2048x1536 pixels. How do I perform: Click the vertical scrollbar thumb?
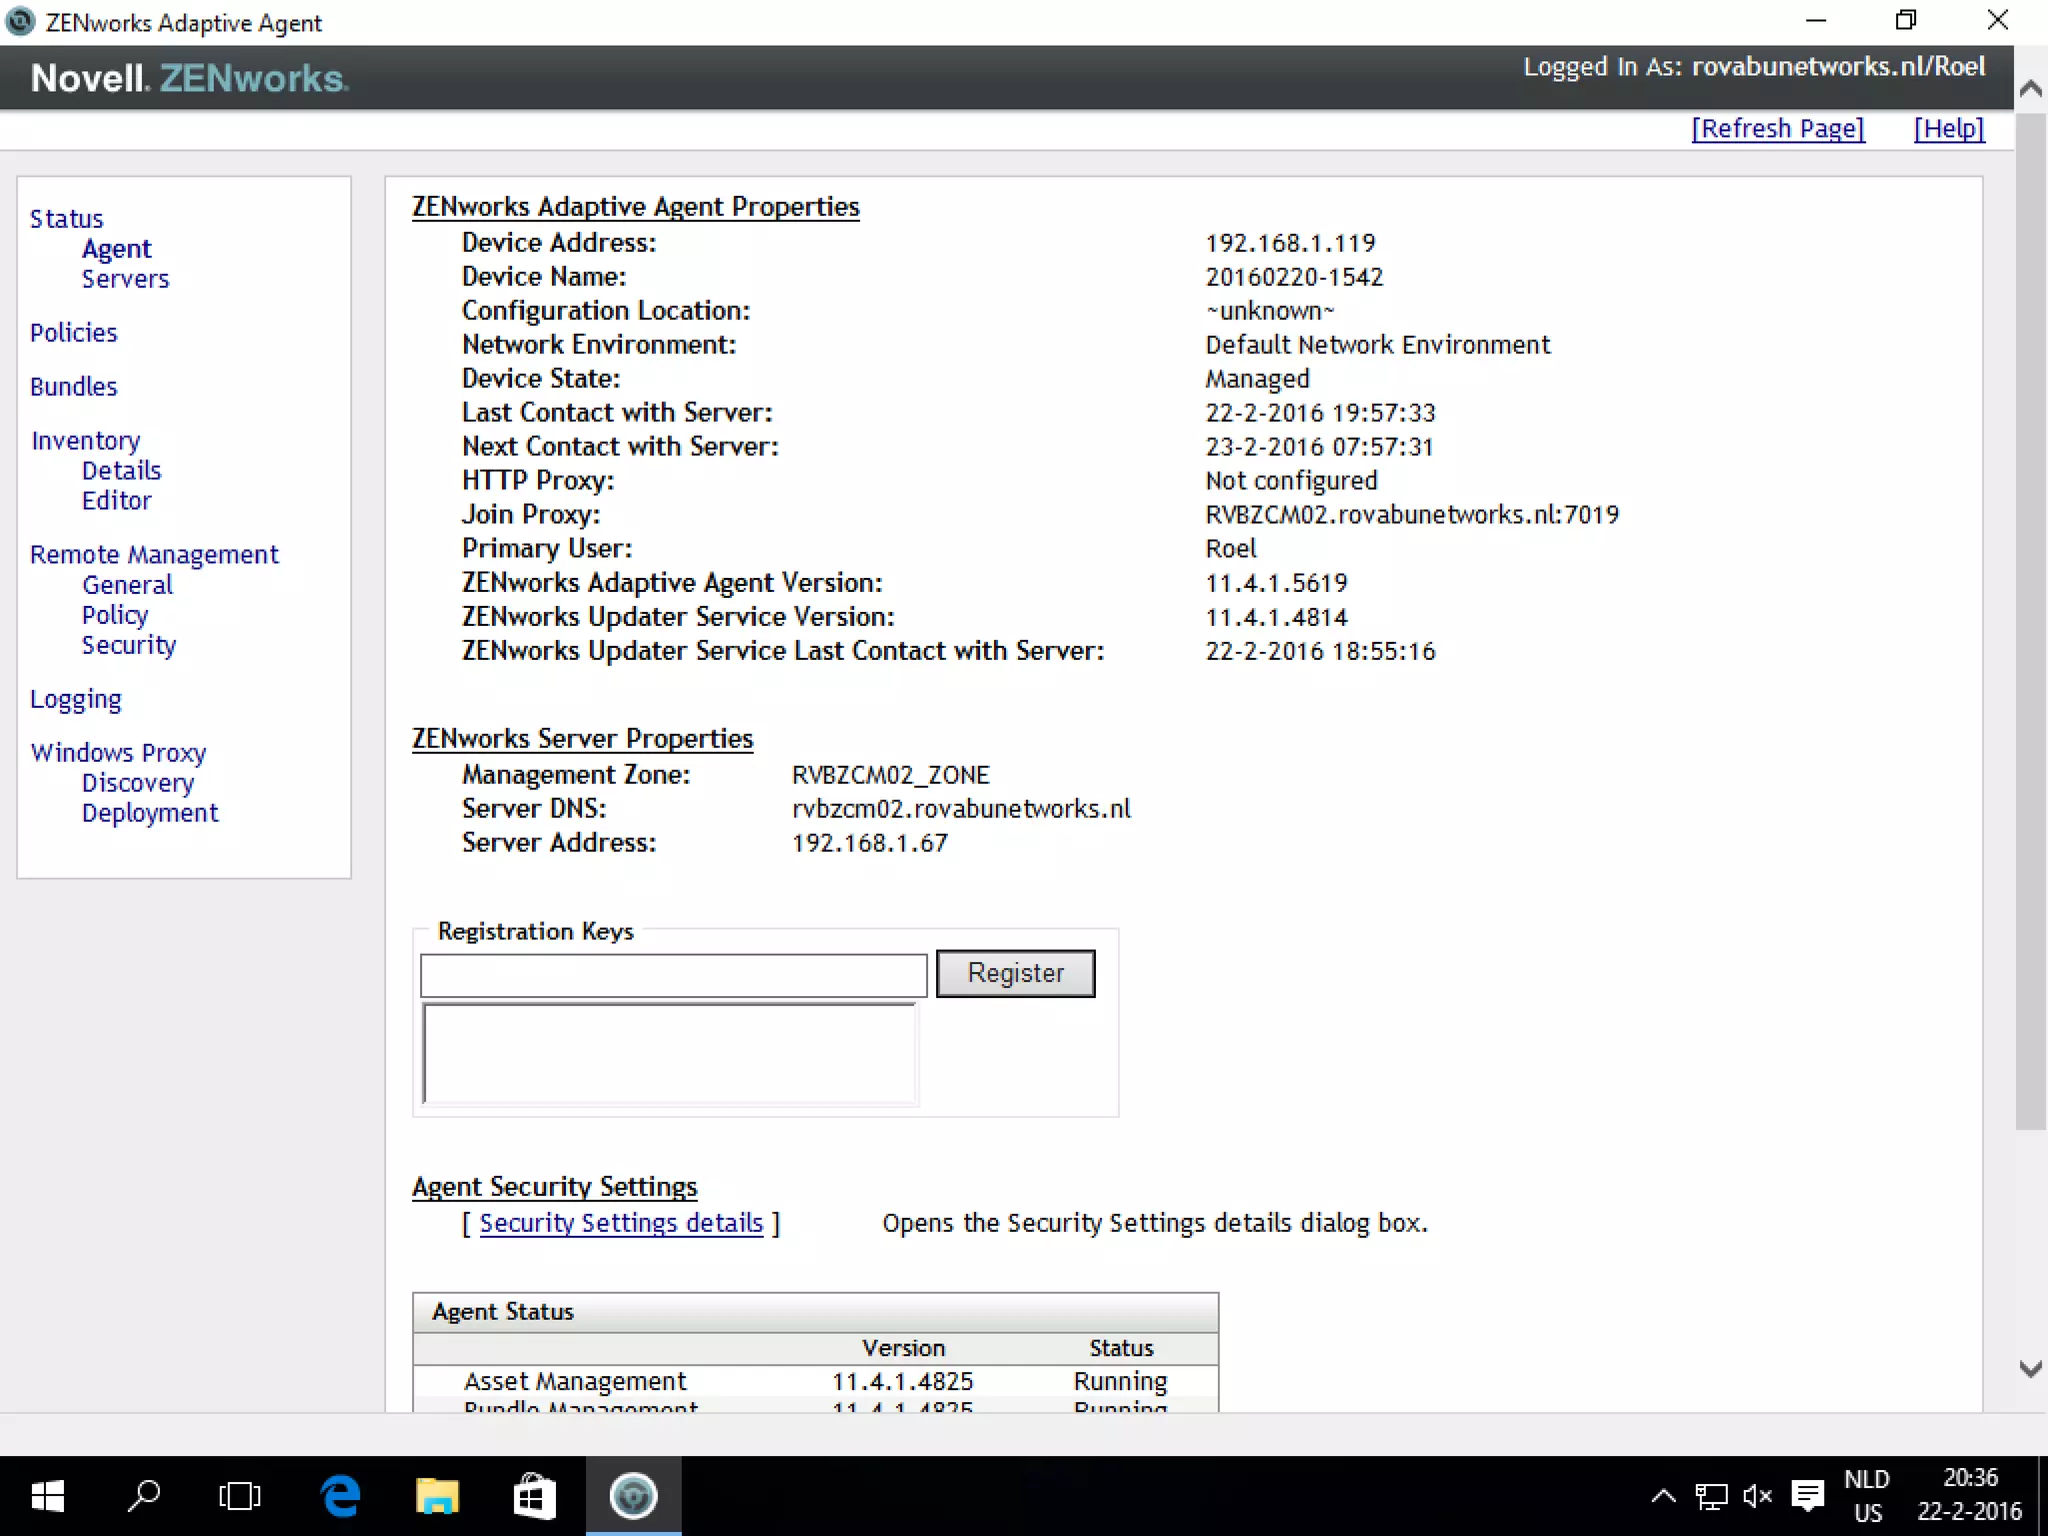tap(2030, 620)
